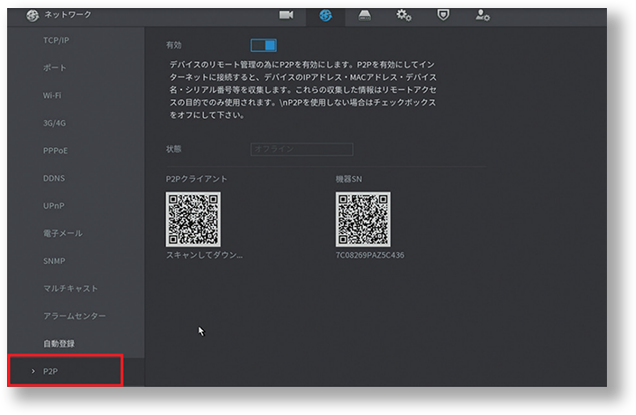Viewport: 636px width, 415px height.
Task: Click the P2P description paragraph
Action: pos(303,90)
